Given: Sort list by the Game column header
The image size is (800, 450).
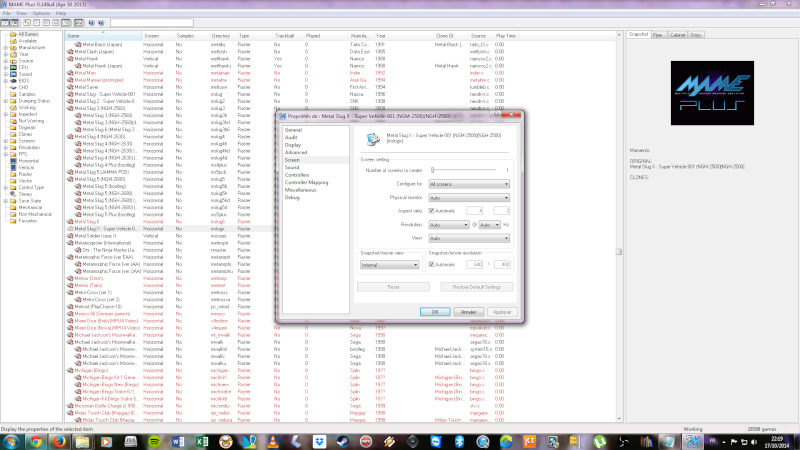Looking at the screenshot, I should tap(104, 36).
